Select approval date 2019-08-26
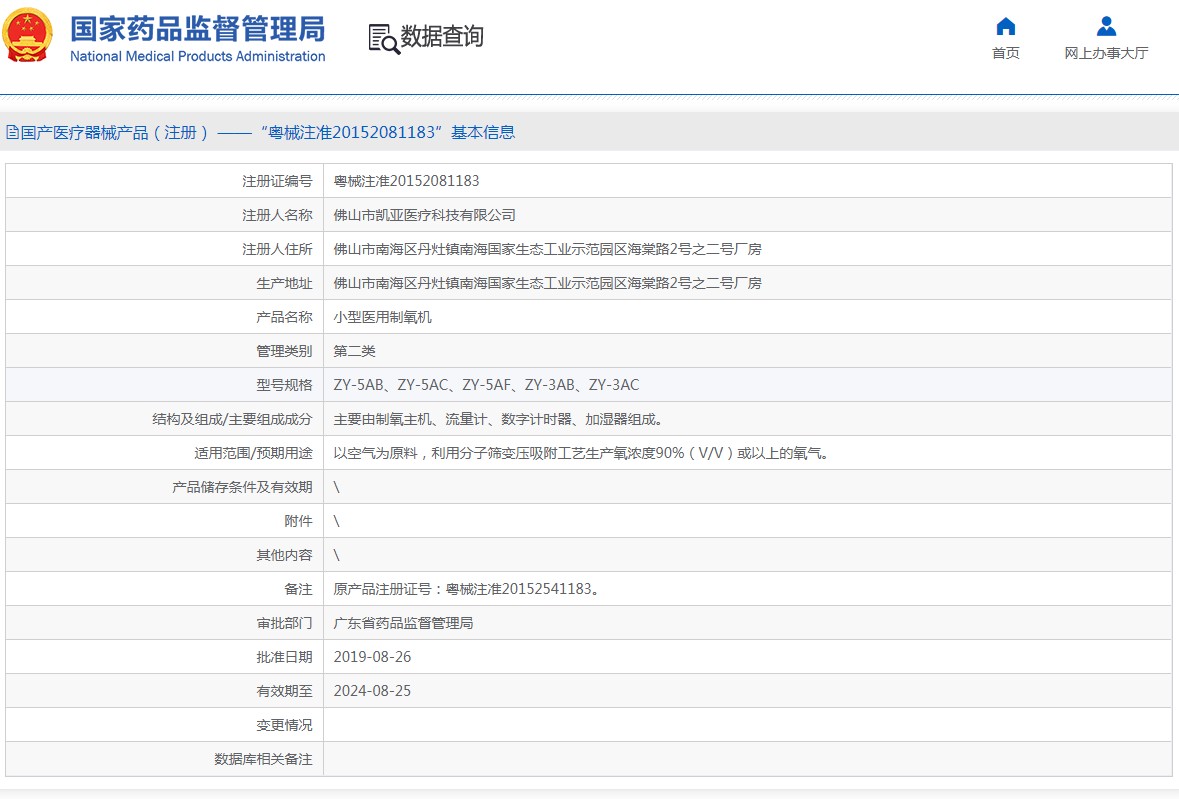Image resolution: width=1179 pixels, height=799 pixels. click(x=372, y=657)
